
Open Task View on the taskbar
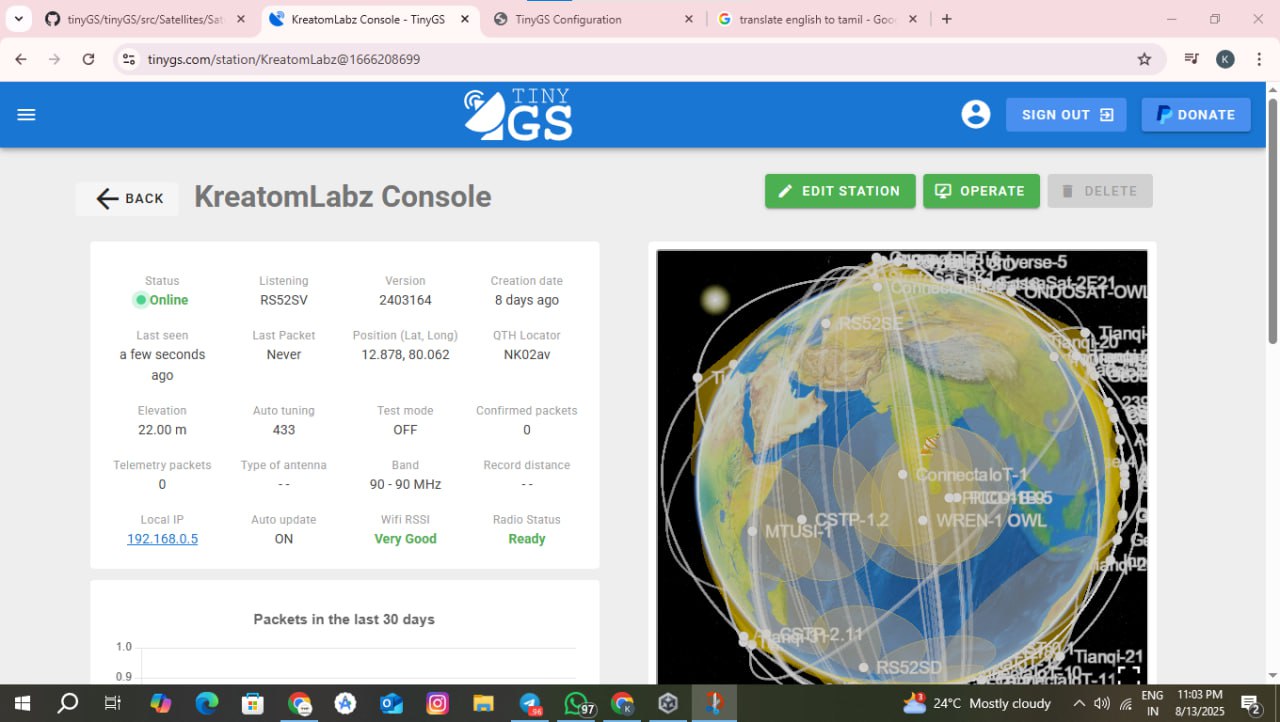113,703
